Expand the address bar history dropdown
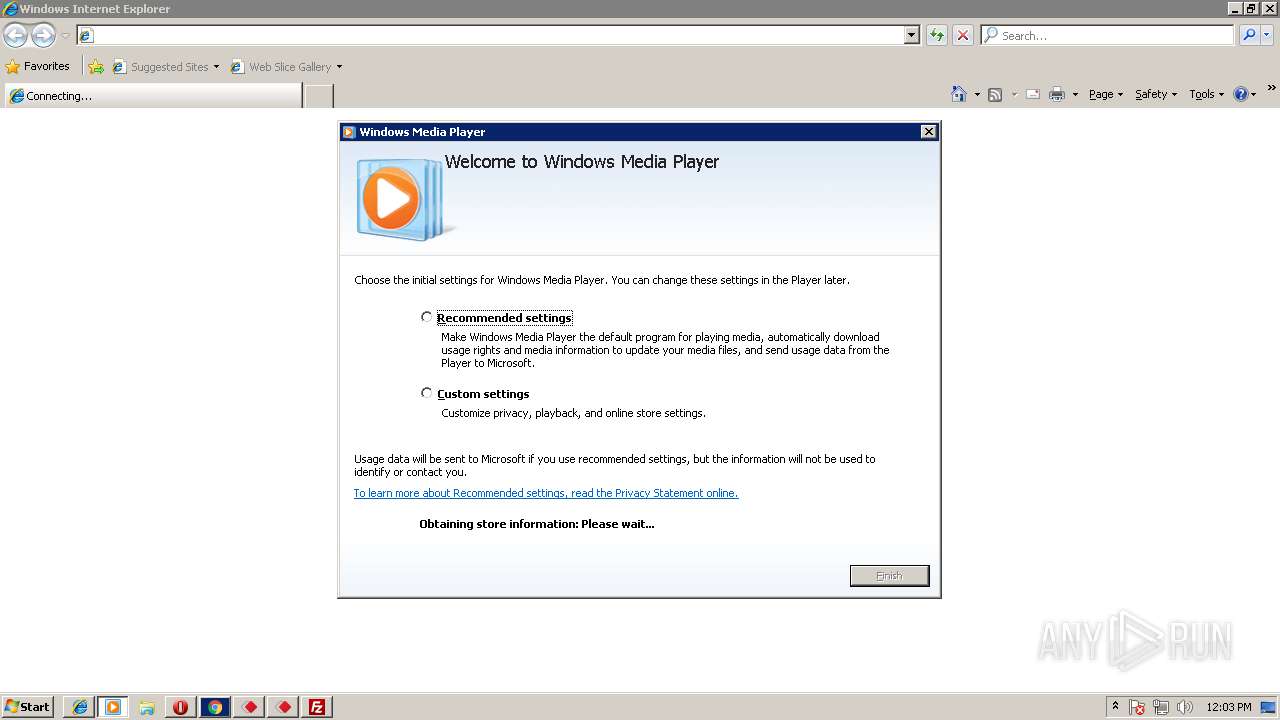Image resolution: width=1280 pixels, height=720 pixels. (x=911, y=35)
